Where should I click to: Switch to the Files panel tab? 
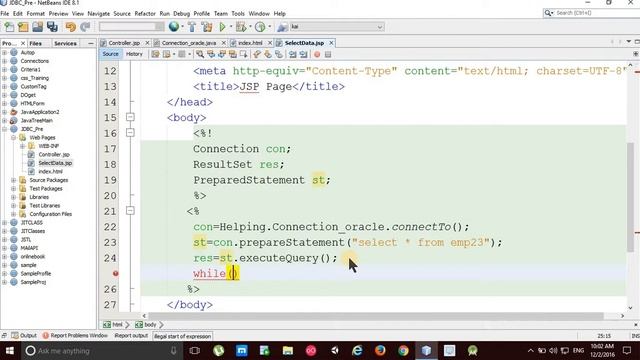point(36,43)
